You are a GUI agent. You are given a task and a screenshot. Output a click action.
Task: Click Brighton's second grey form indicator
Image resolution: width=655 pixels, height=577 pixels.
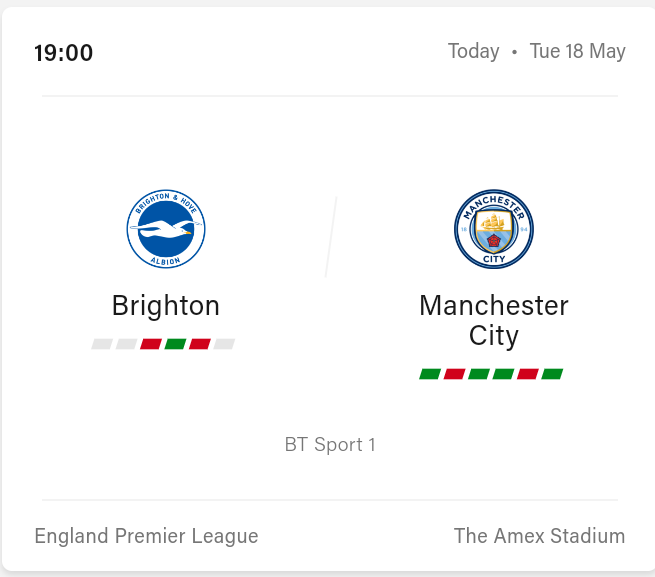[126, 344]
